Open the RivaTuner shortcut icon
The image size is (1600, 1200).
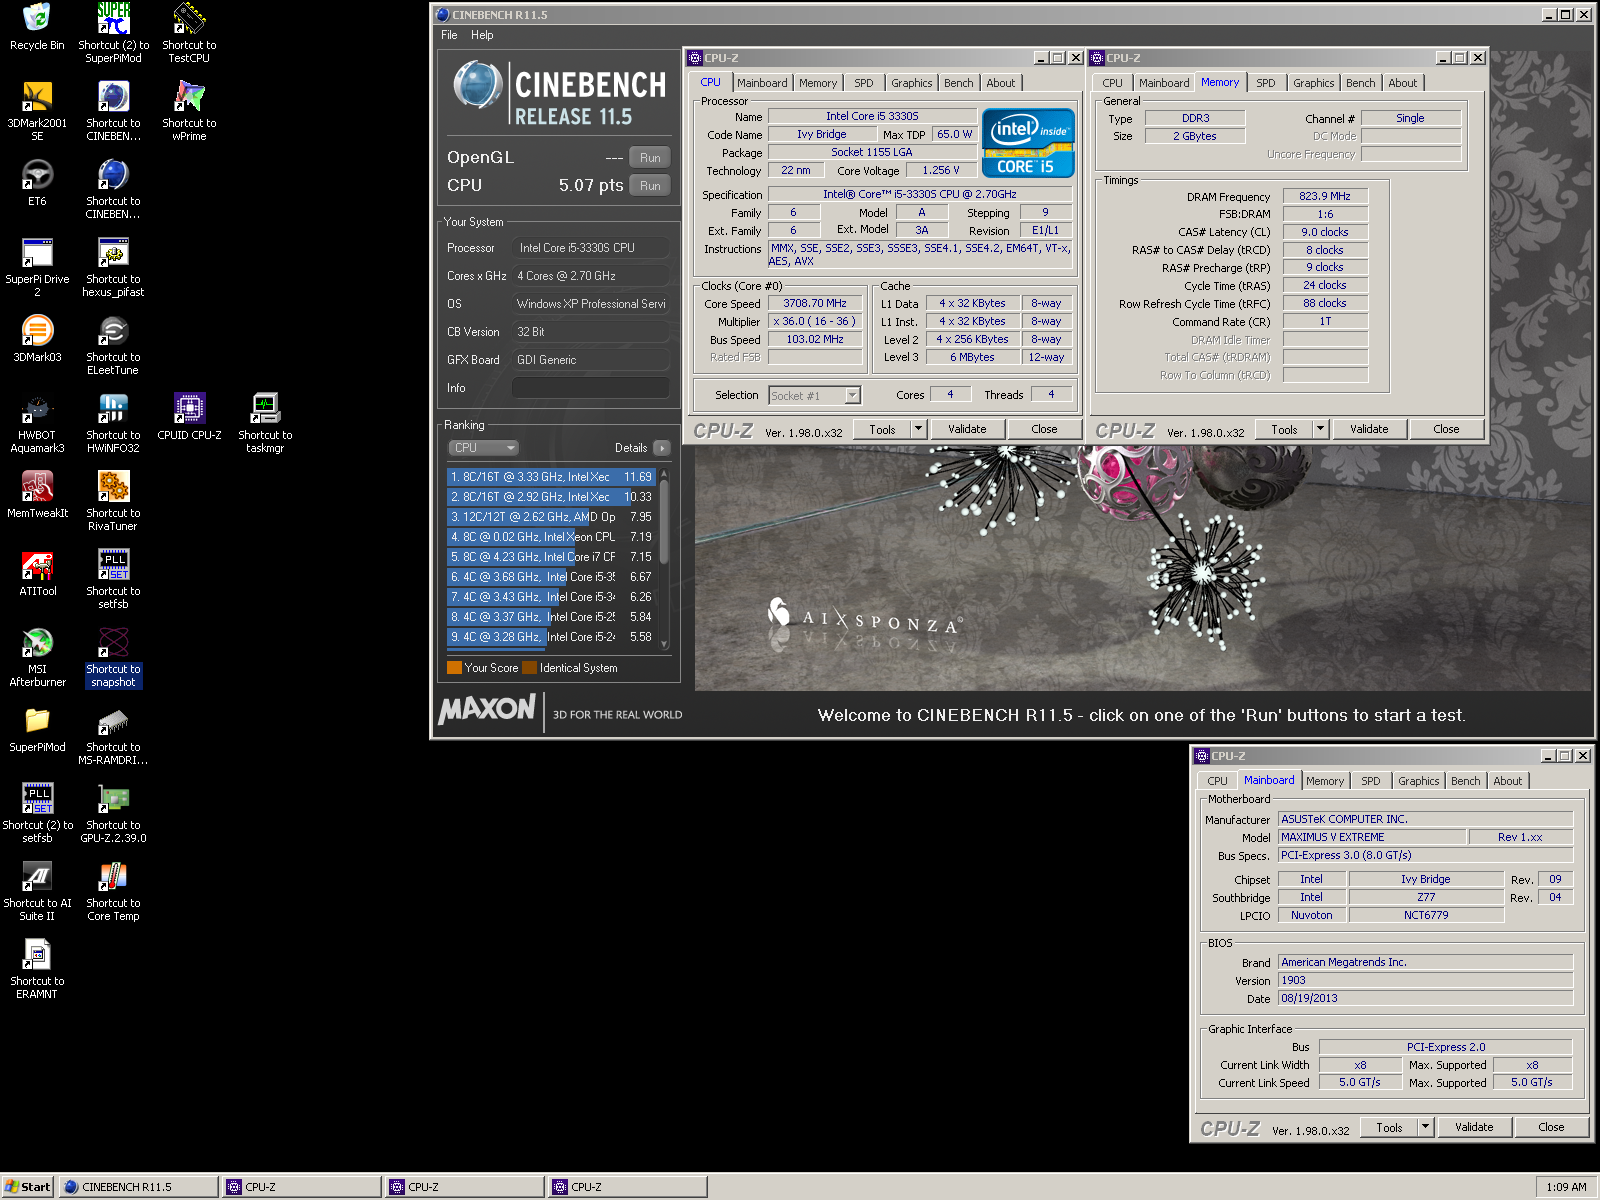pos(113,501)
